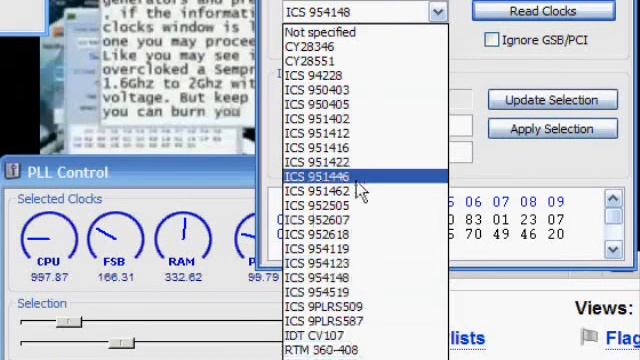Select highlighted ICS 951446 entry
Viewport: 640px width, 360px height.
click(365, 177)
